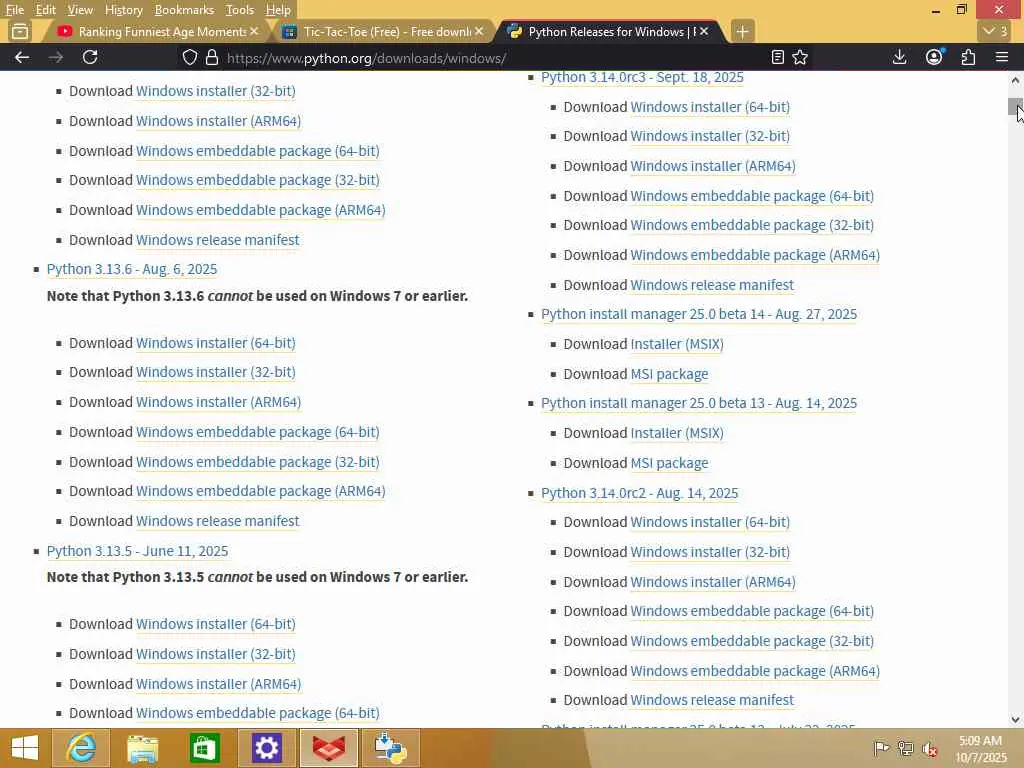This screenshot has height=768, width=1024.
Task: Open the tracking protection shield icon
Action: (x=189, y=57)
